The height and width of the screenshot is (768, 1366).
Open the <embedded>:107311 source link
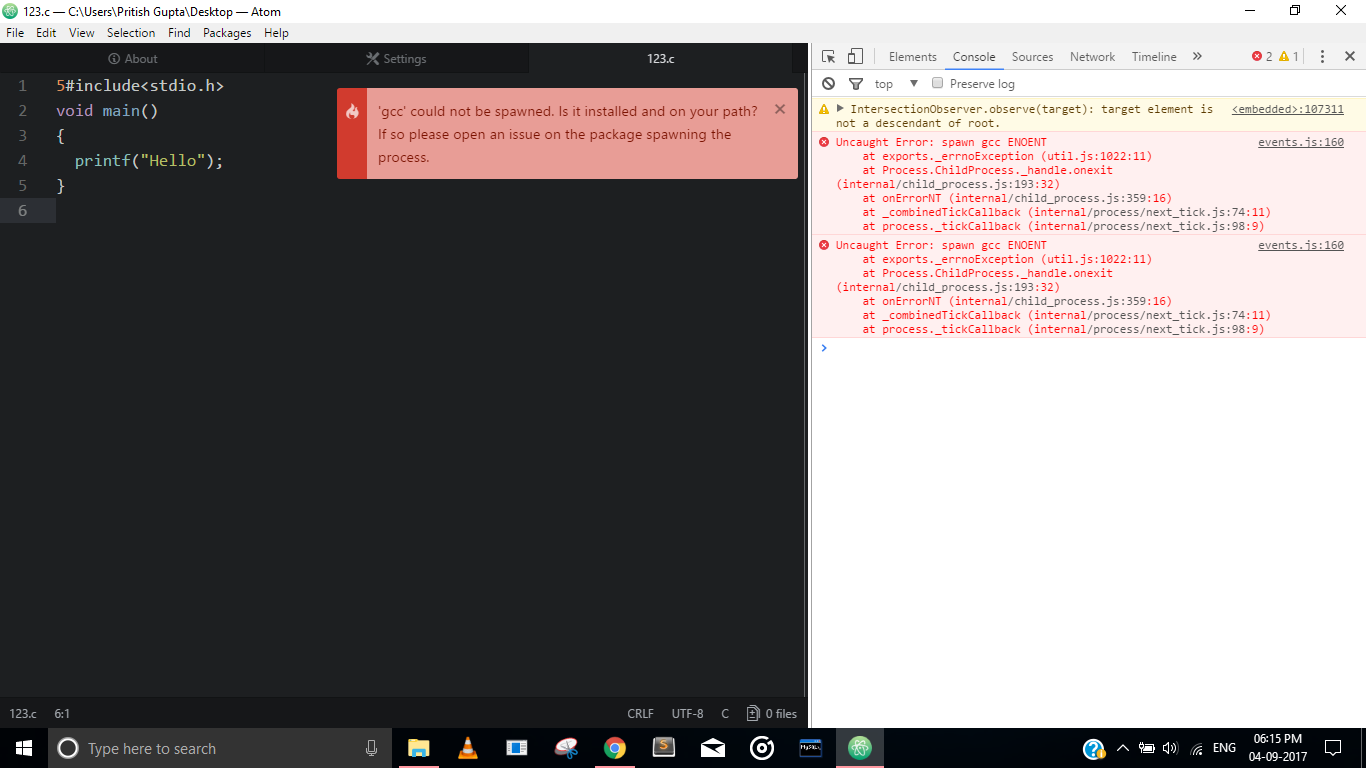click(1288, 109)
